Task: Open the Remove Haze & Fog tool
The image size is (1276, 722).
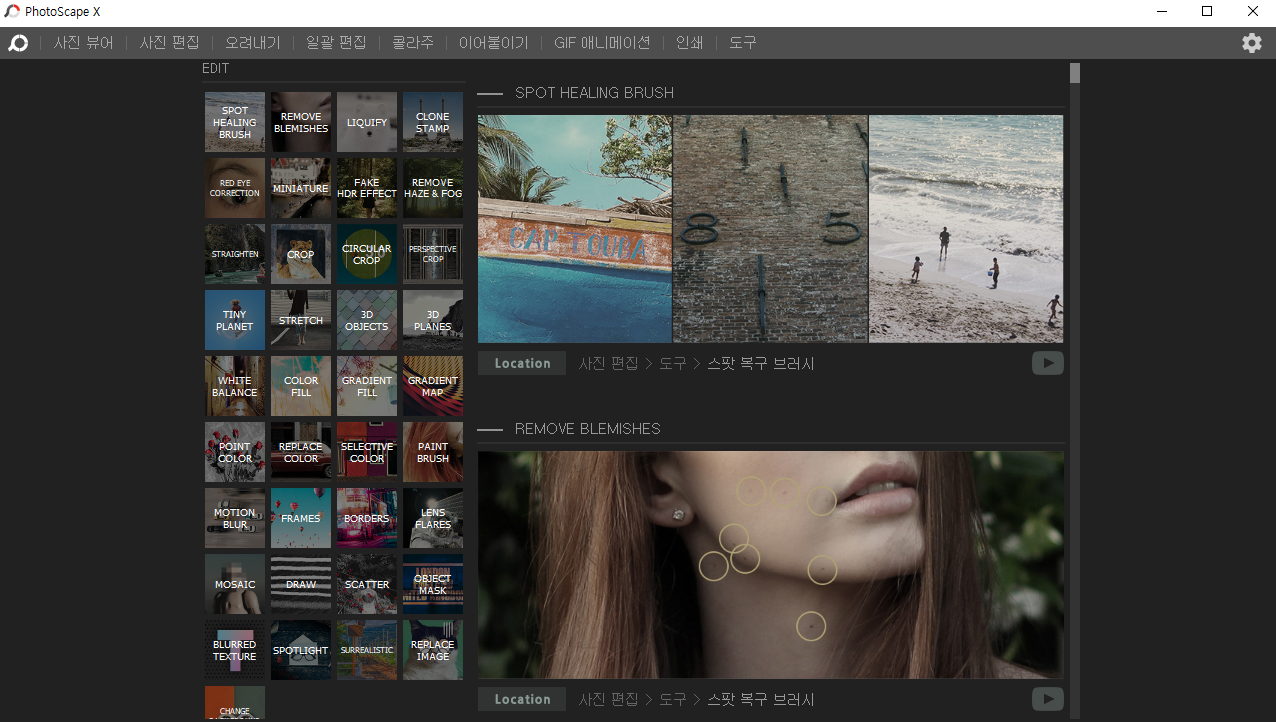Action: (x=432, y=188)
